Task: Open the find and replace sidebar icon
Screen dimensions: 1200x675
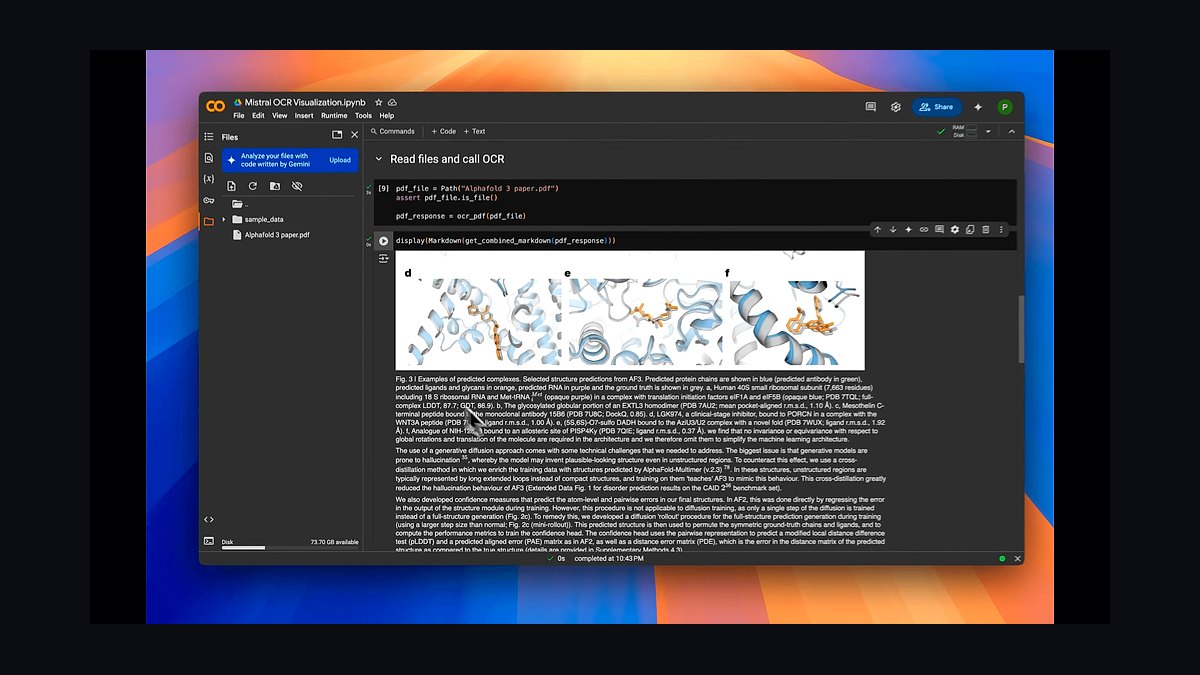Action: coord(208,158)
